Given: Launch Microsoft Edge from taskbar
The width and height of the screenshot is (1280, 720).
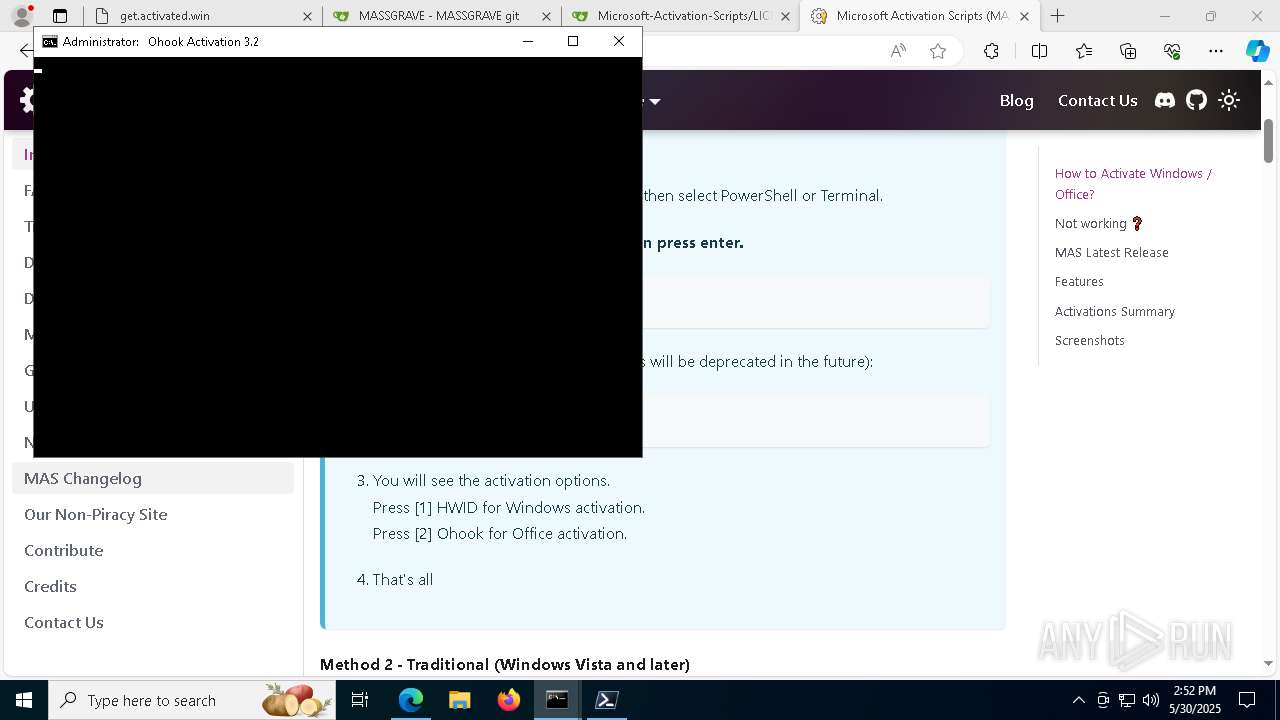Looking at the screenshot, I should pos(411,700).
